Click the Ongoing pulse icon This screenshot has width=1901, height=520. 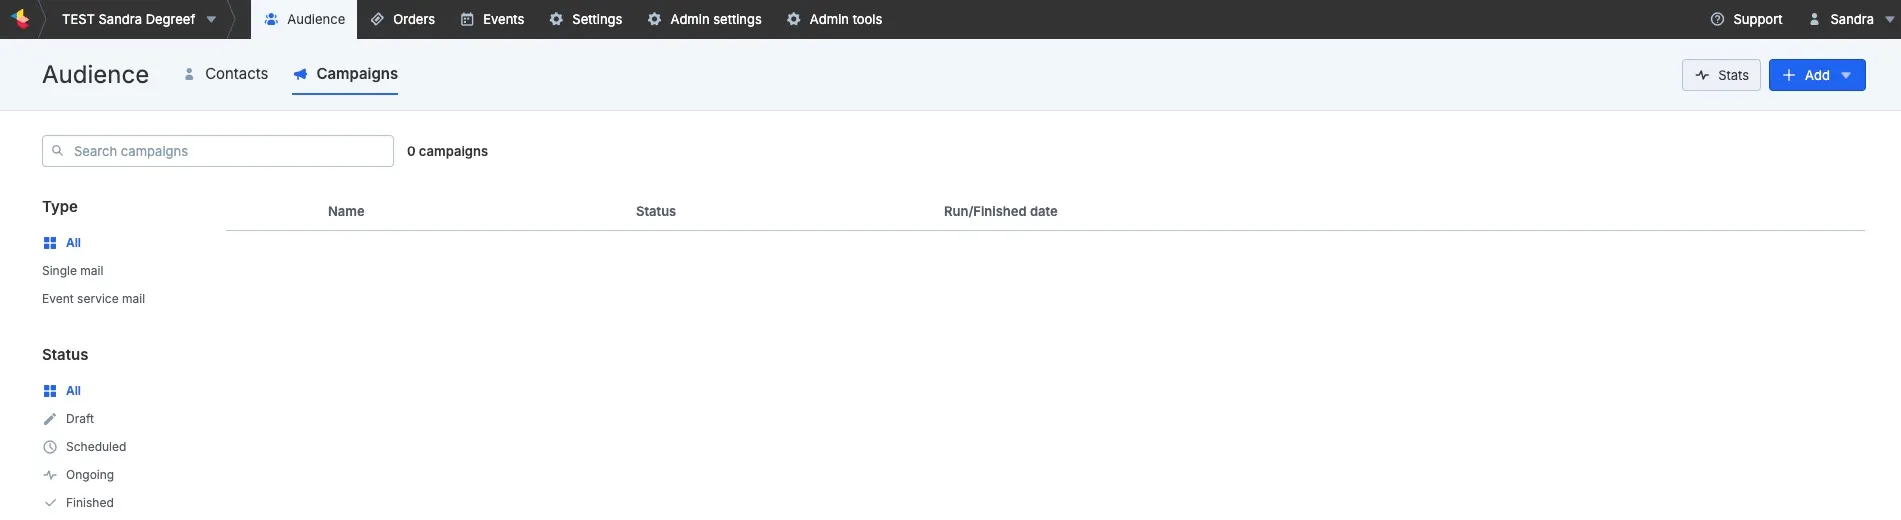pyautogui.click(x=50, y=475)
